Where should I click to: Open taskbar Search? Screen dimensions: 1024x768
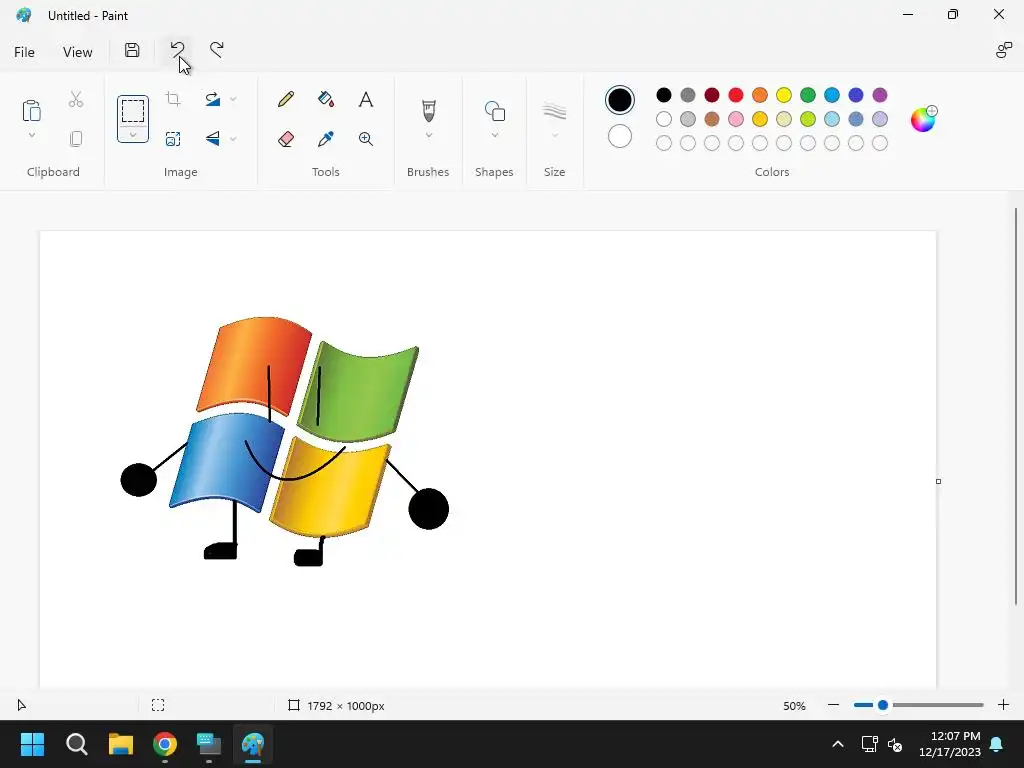pos(76,744)
